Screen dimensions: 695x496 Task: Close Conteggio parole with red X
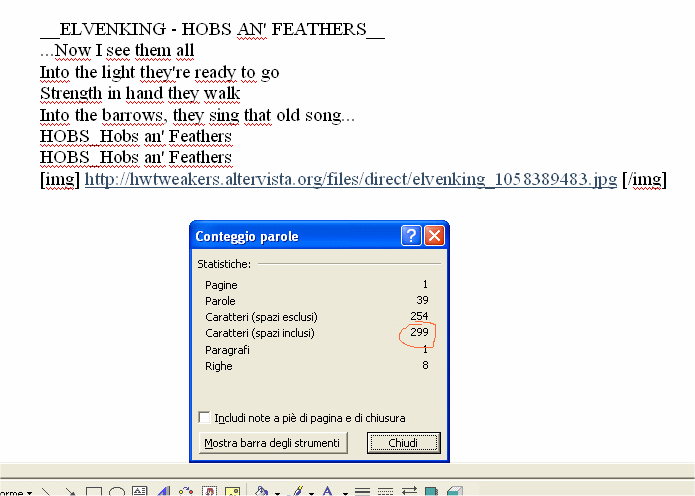(x=434, y=235)
